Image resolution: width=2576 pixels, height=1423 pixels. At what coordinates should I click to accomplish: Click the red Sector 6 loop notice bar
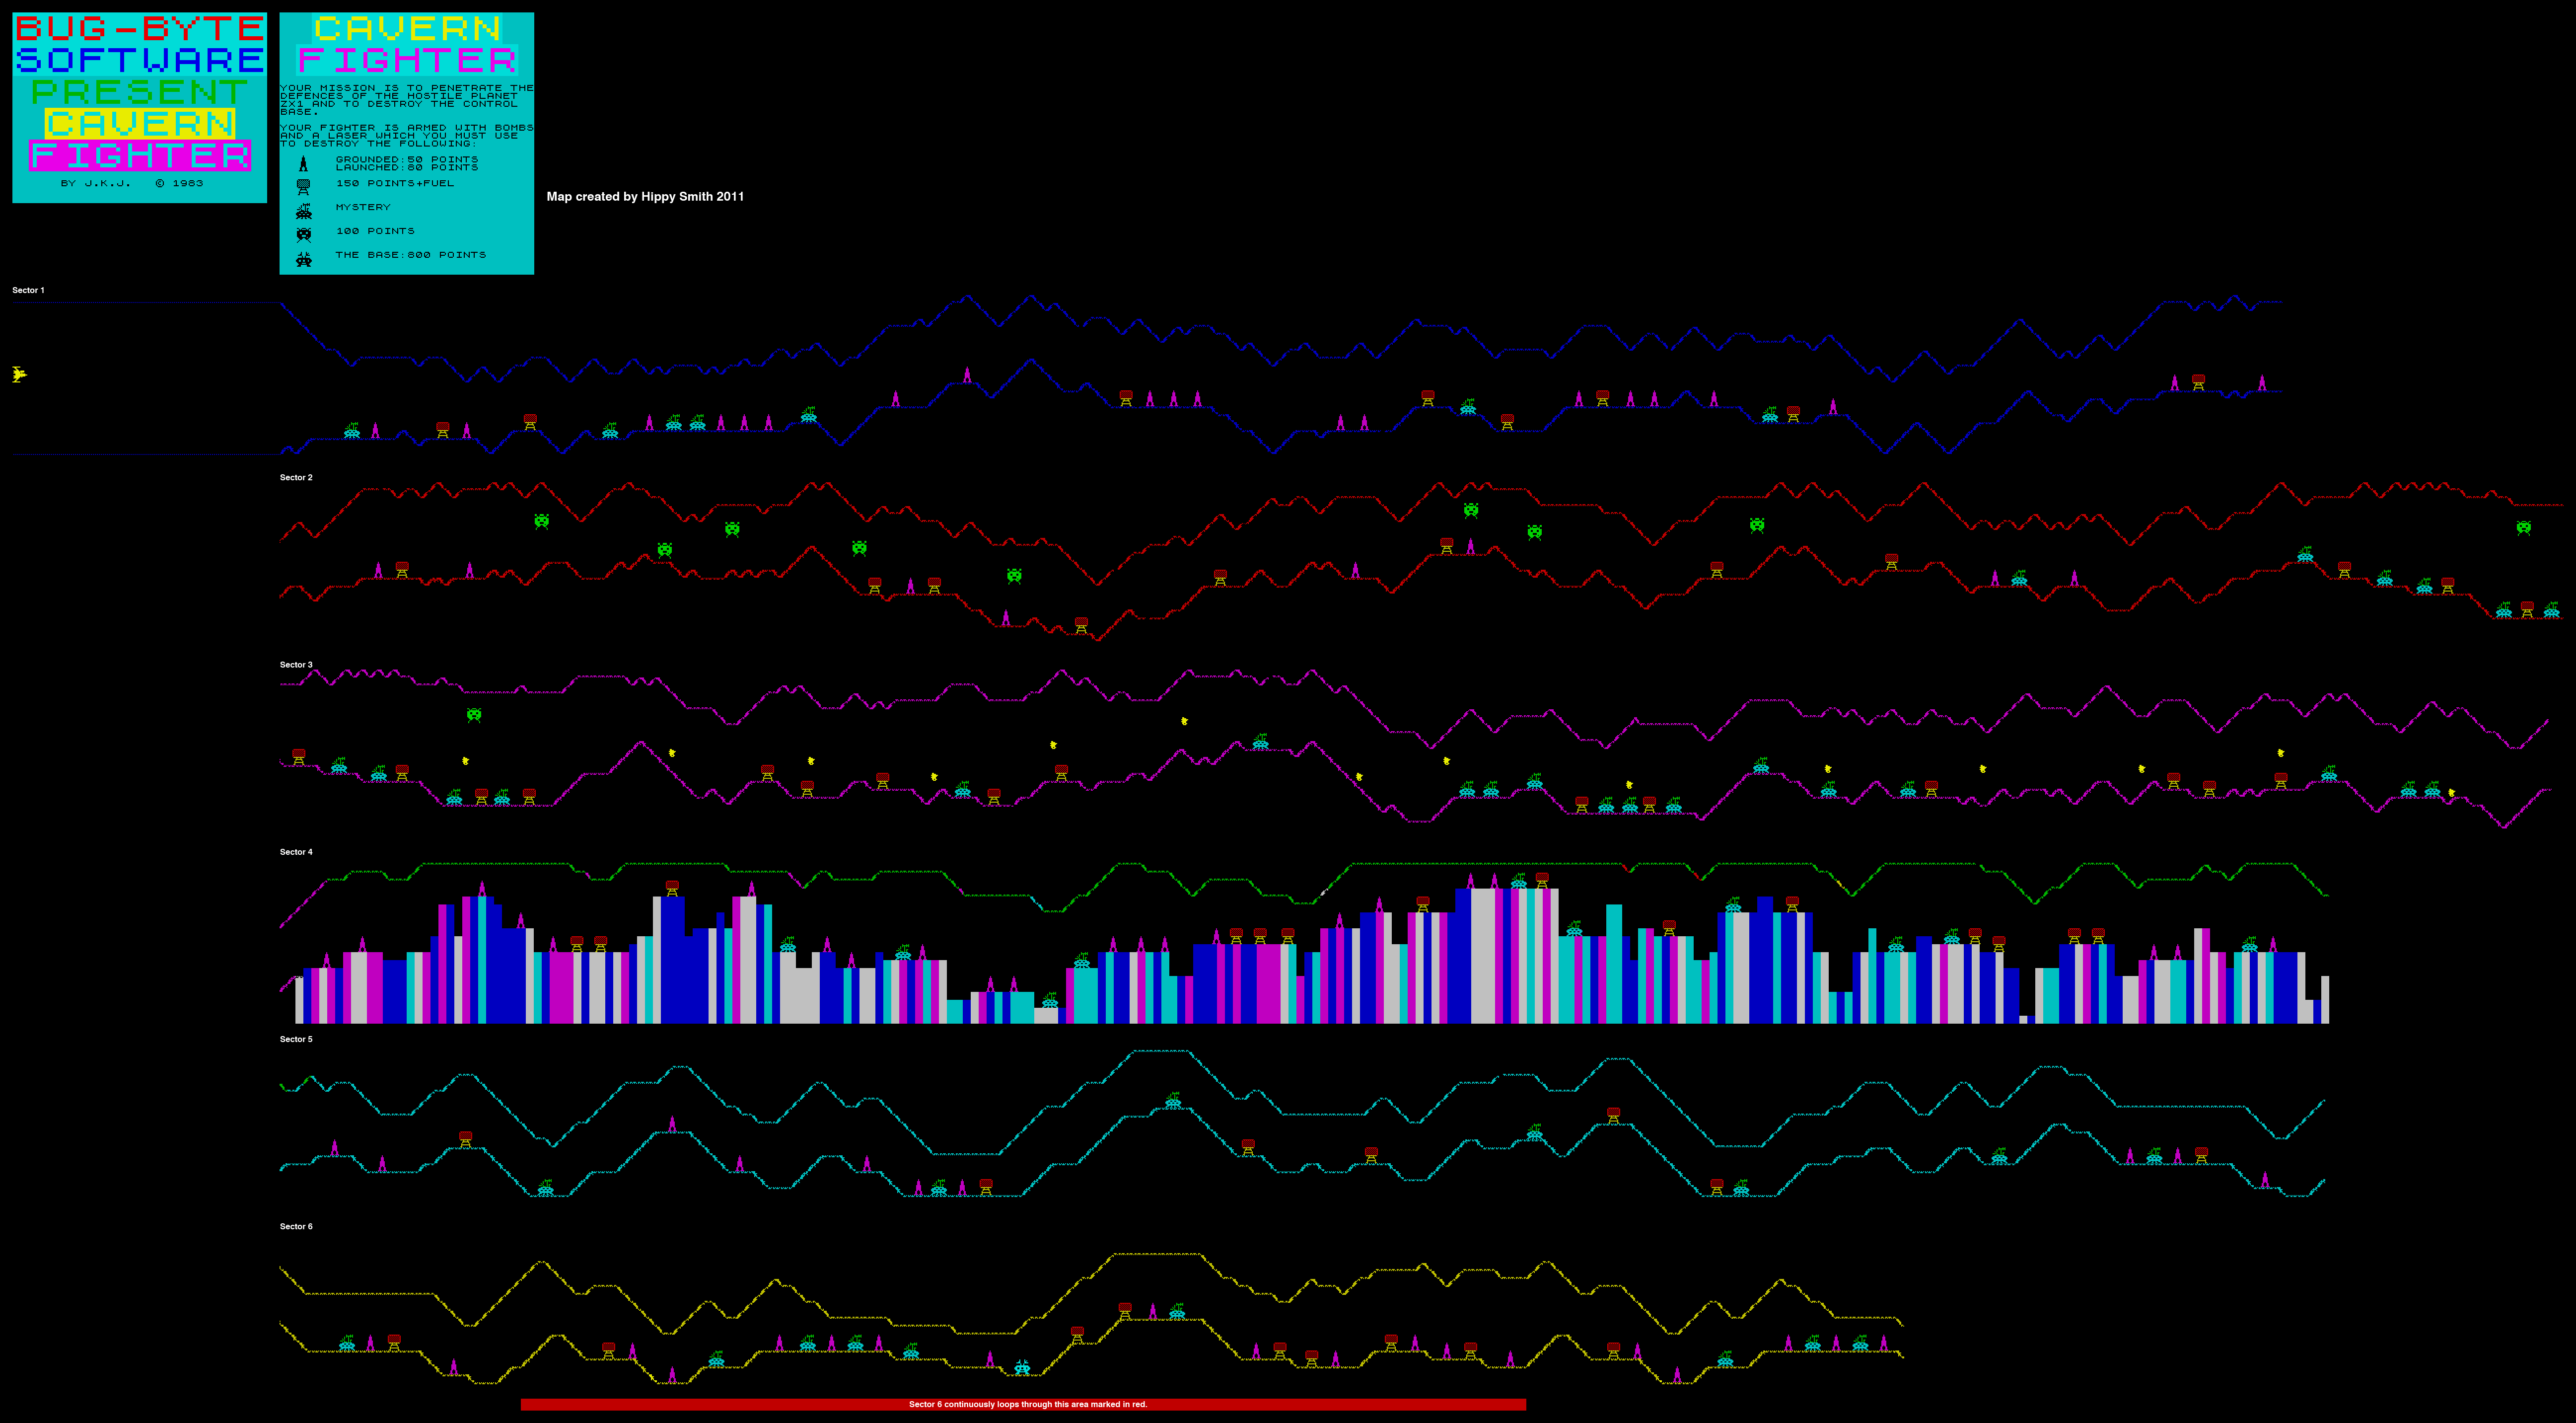click(x=1023, y=1404)
